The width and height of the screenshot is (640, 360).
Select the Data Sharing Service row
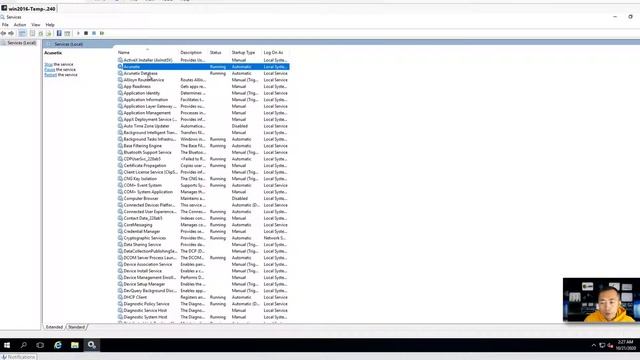(203, 244)
